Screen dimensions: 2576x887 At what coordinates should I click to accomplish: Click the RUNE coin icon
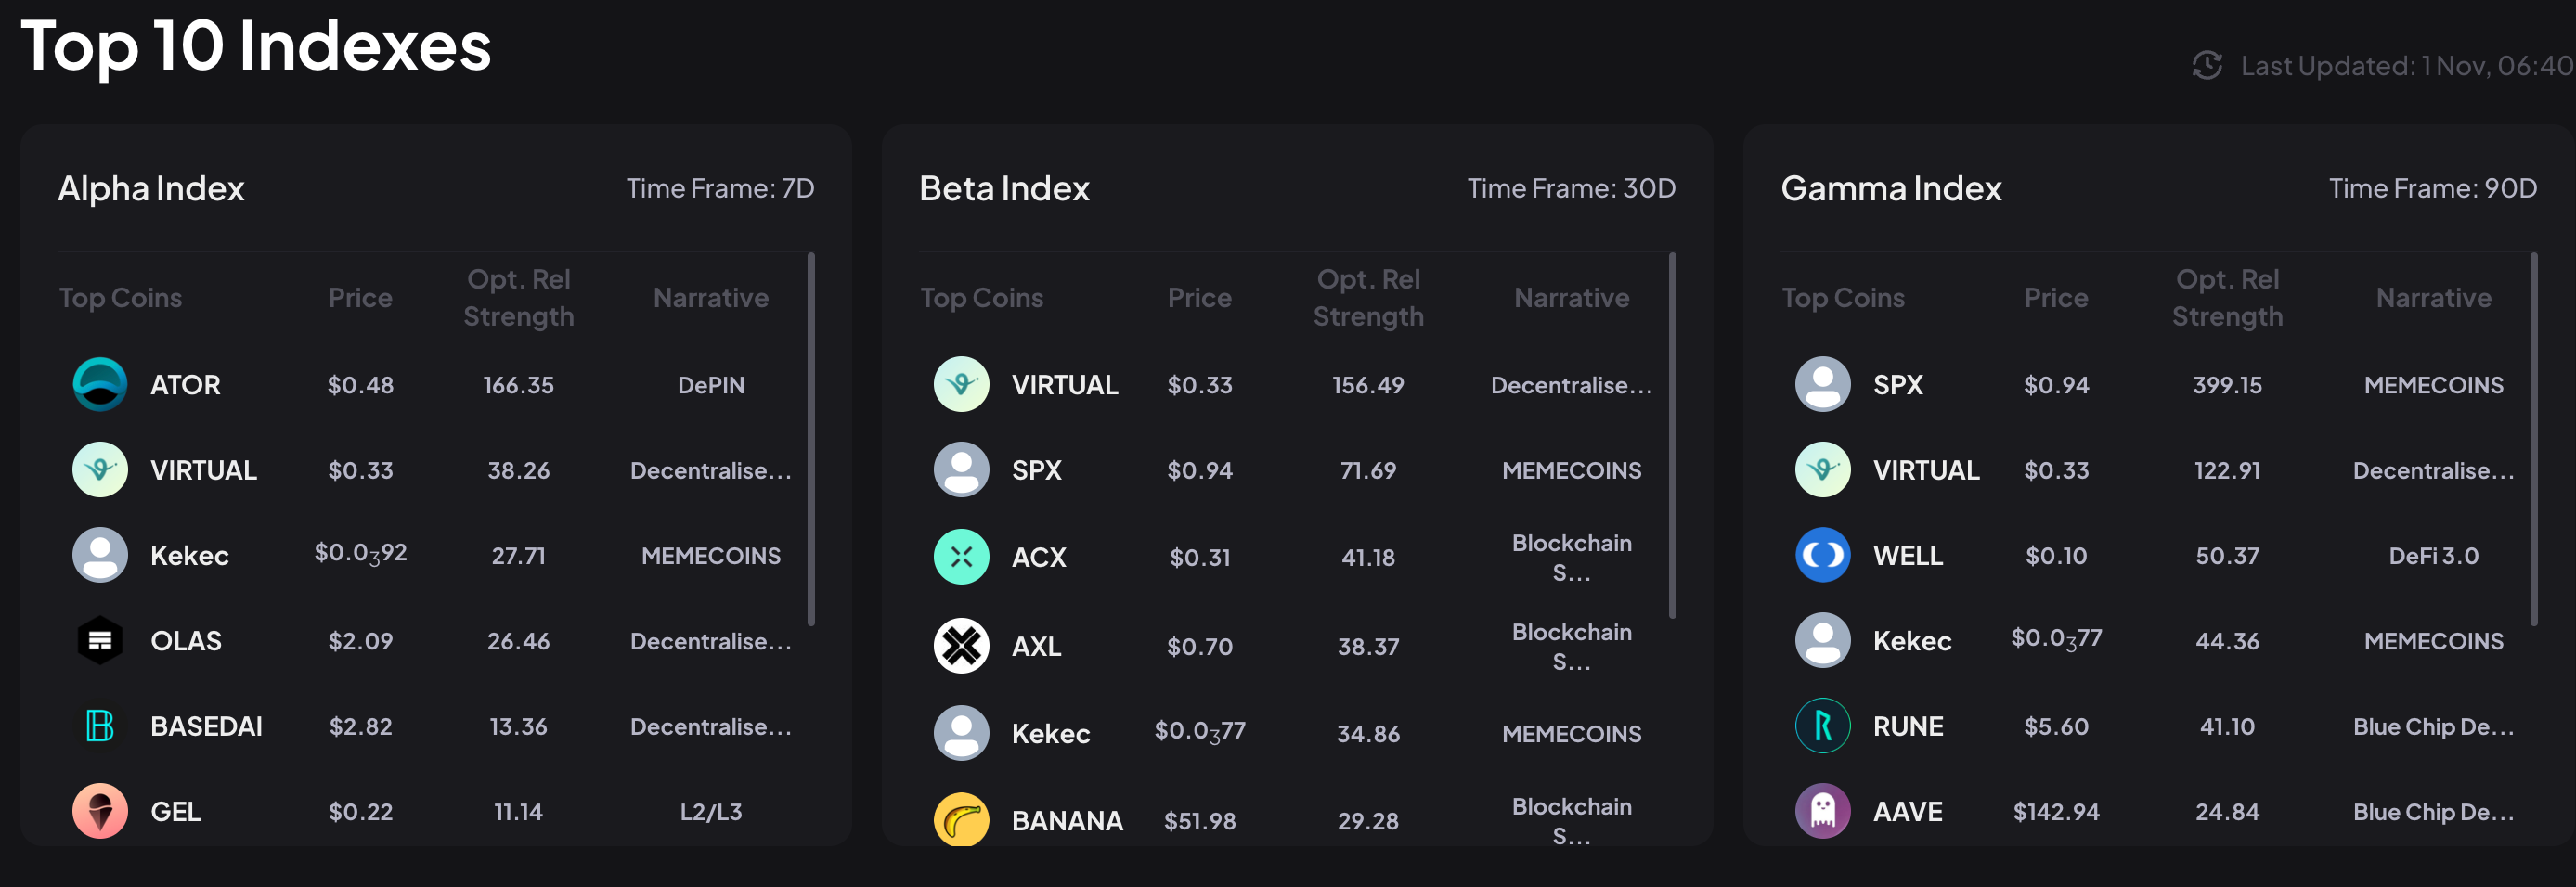tap(1822, 725)
